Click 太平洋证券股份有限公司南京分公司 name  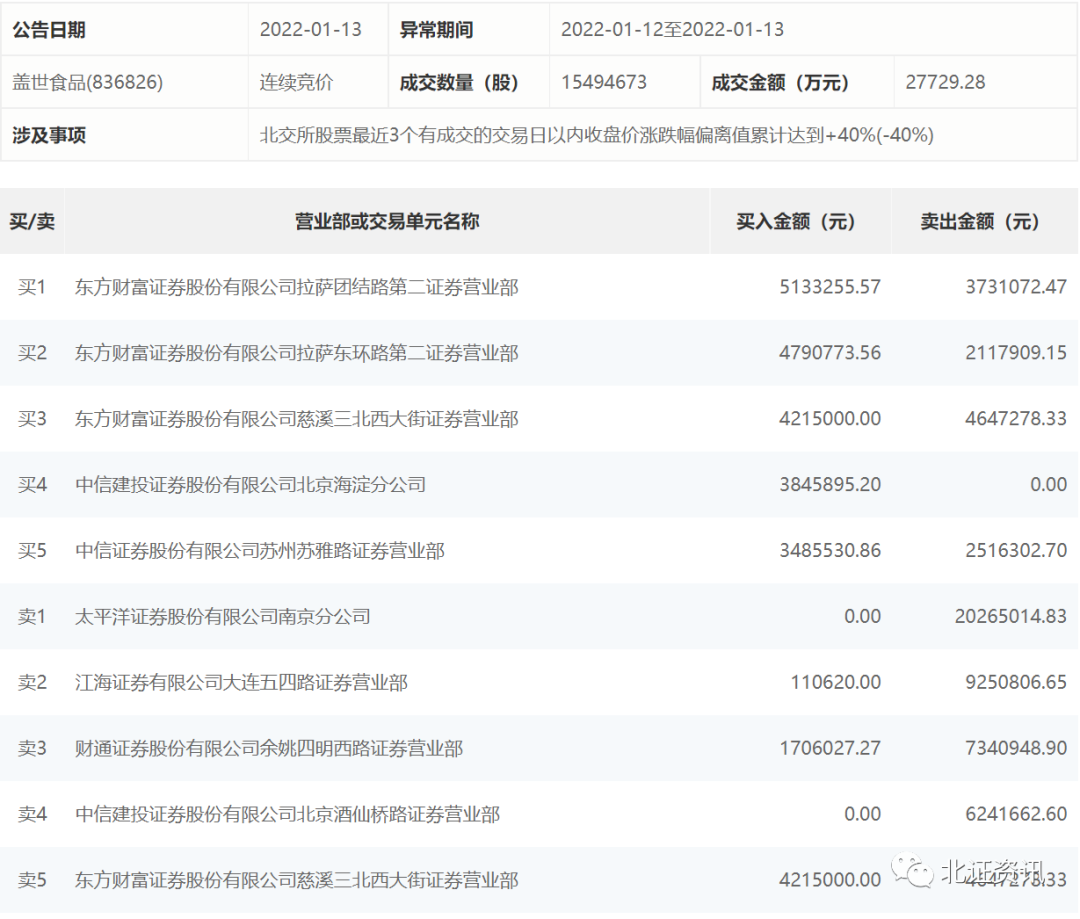(222, 617)
